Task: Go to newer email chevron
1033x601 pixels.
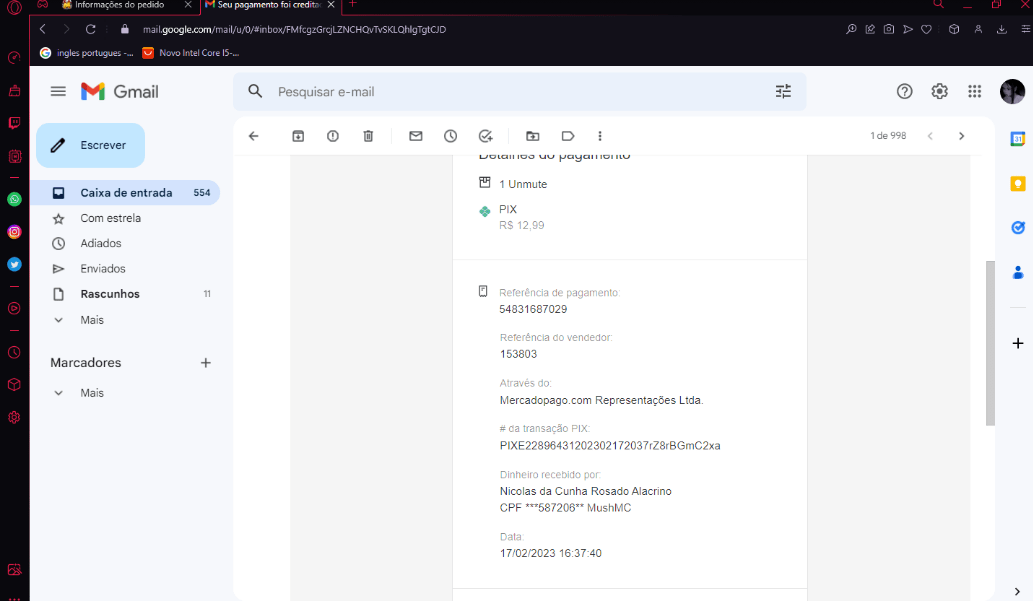Action: 930,136
